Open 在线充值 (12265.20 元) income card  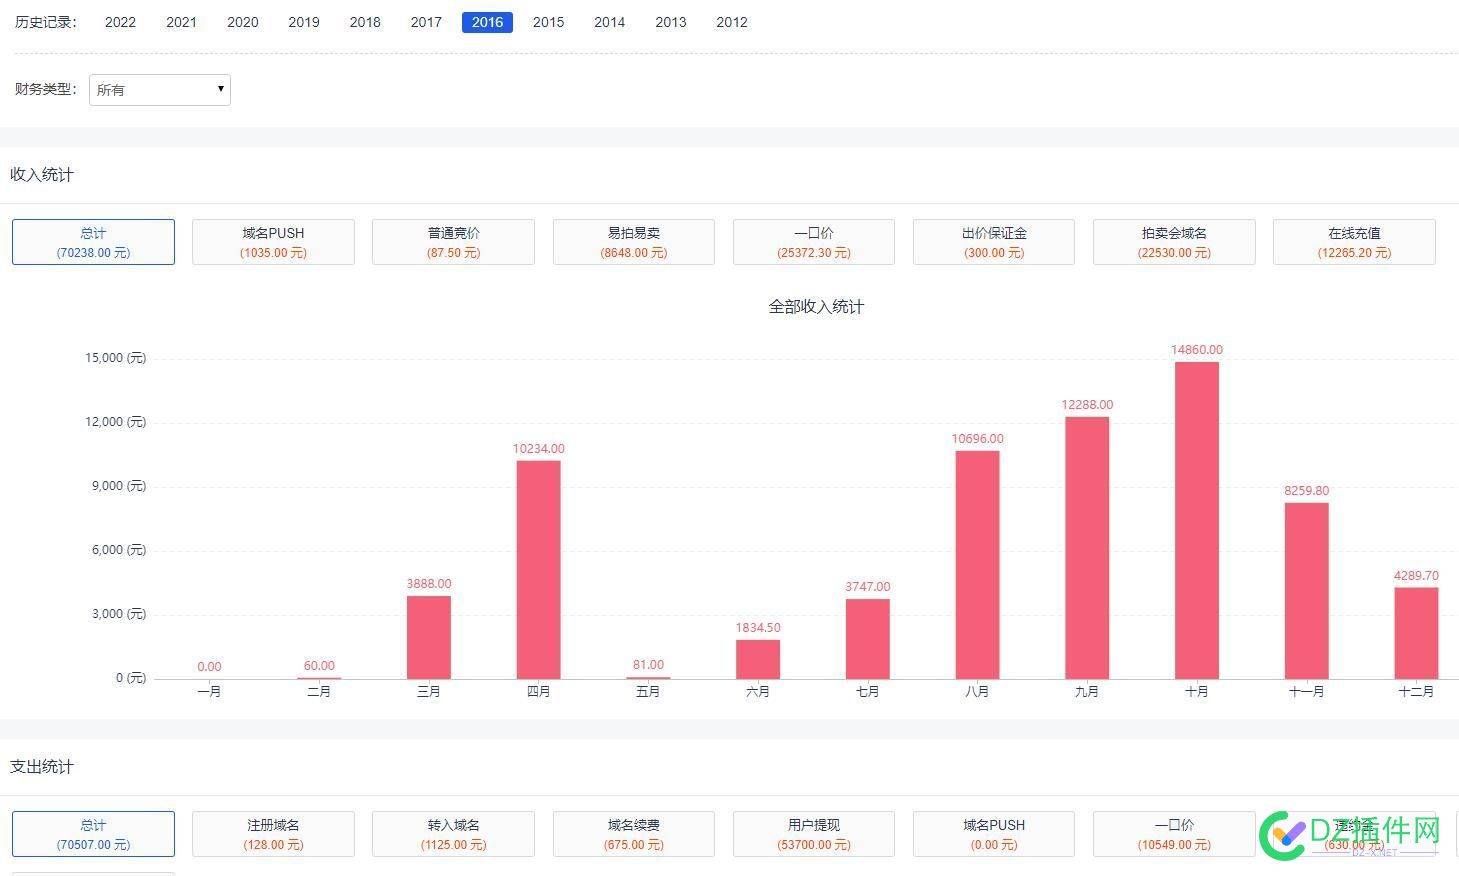pos(1354,242)
